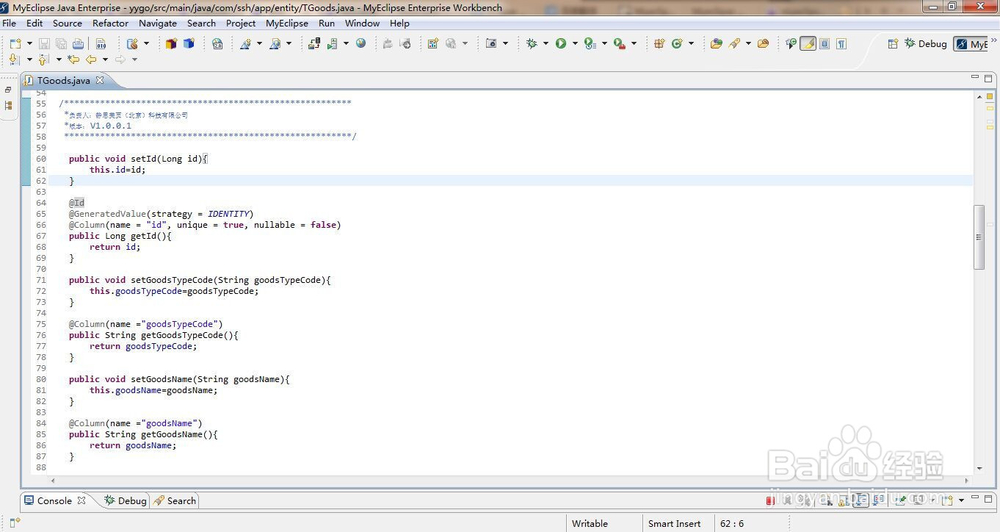
Task: Click the New file wizard icon
Action: [15, 43]
